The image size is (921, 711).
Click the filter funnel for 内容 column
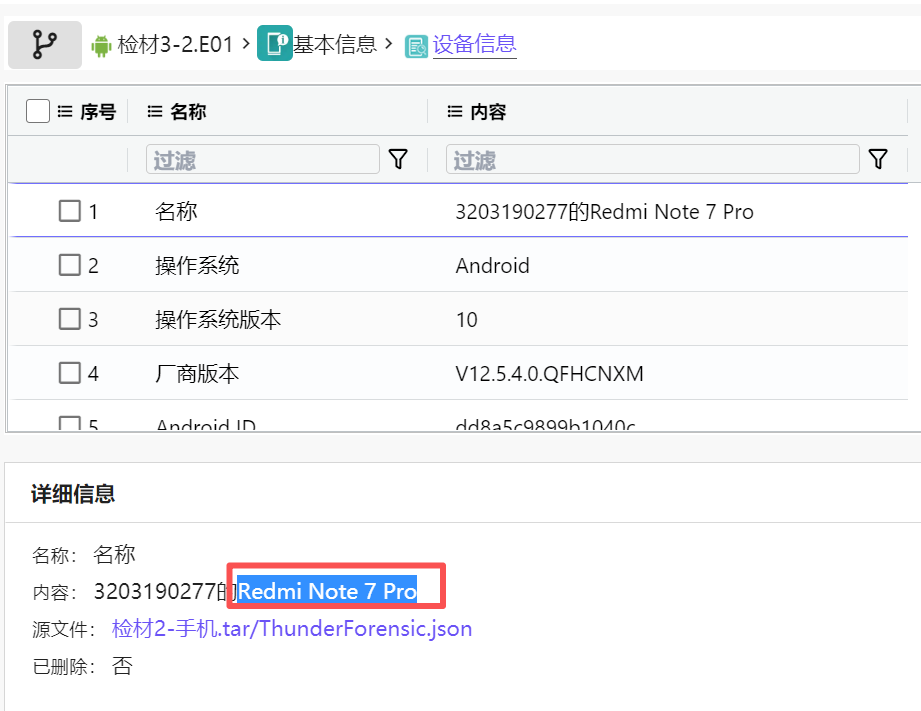tap(878, 159)
